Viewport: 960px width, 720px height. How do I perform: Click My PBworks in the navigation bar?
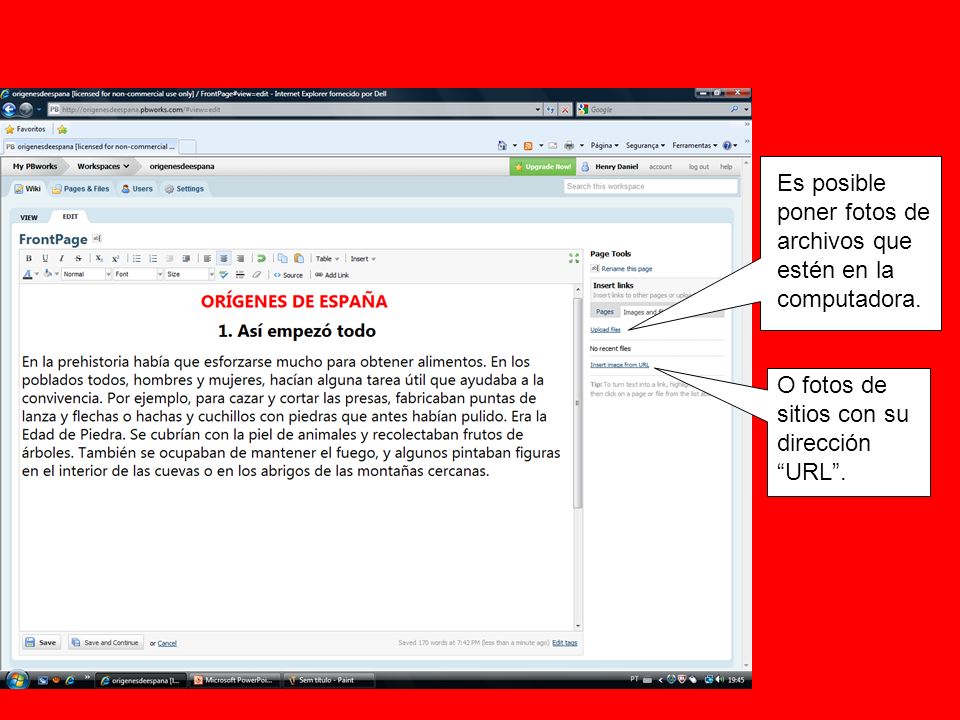35,167
